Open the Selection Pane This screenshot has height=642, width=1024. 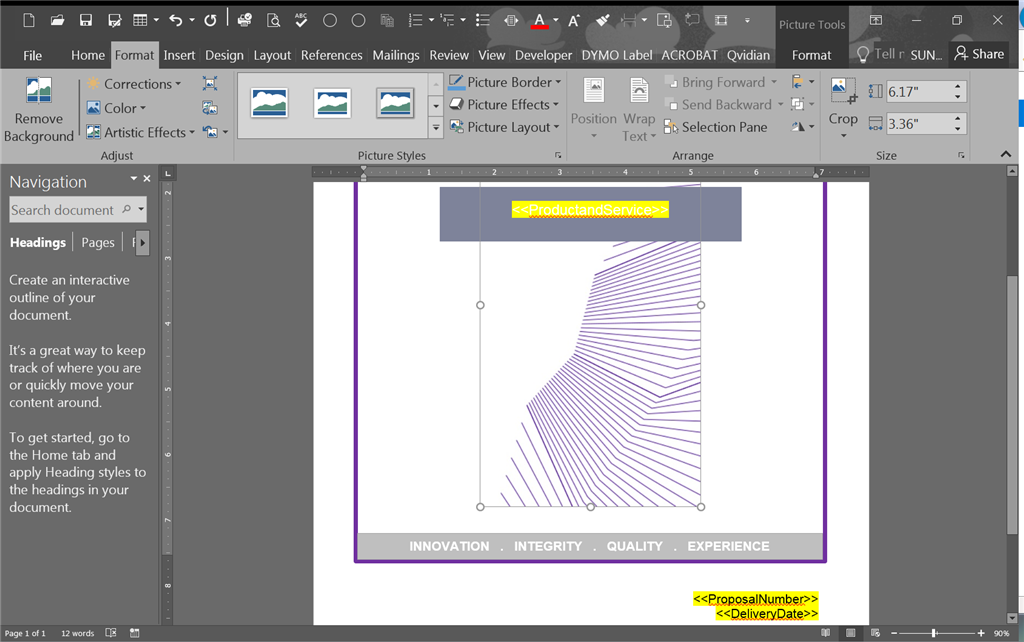[715, 127]
